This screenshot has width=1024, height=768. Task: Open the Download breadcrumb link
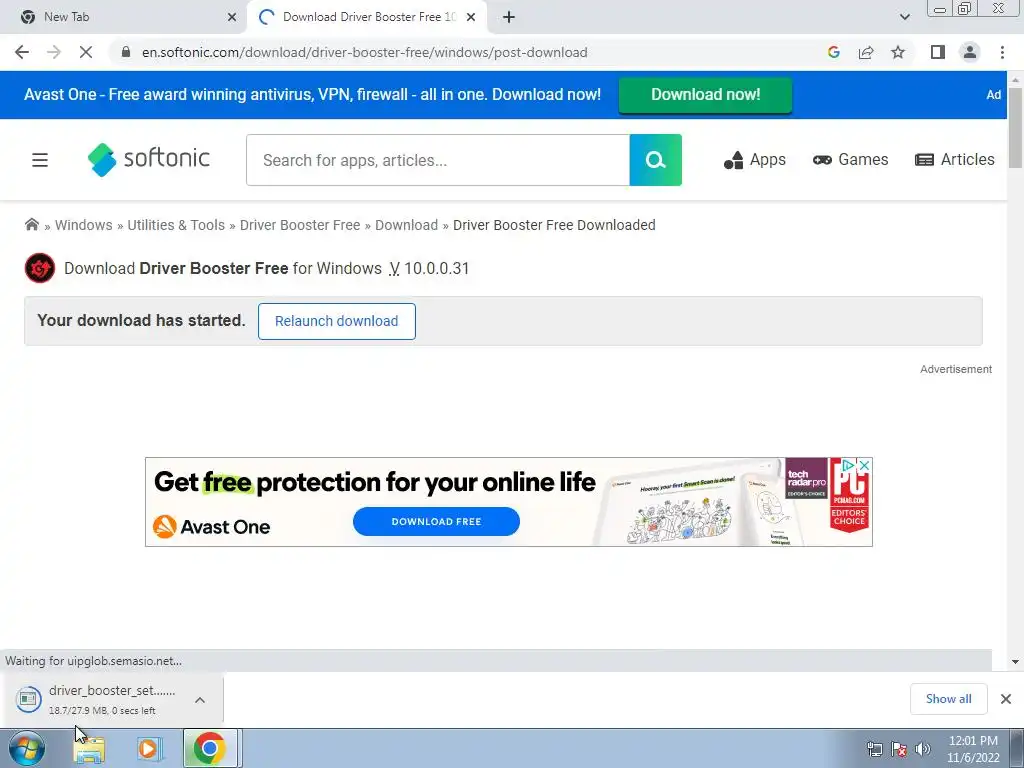pyautogui.click(x=406, y=225)
